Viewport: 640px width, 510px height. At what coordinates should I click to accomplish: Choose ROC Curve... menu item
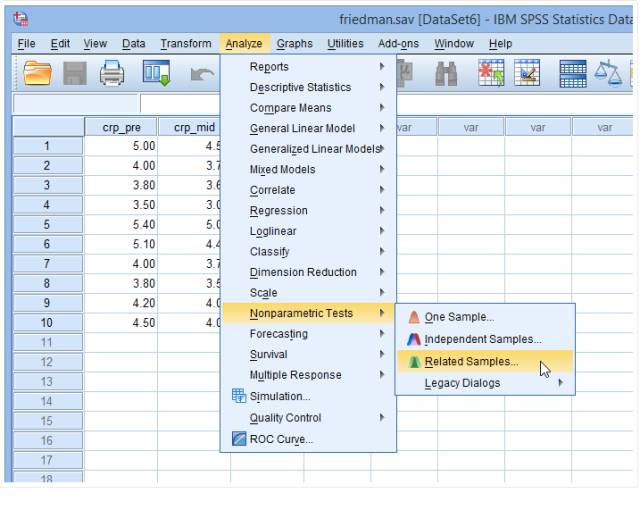(x=308, y=439)
